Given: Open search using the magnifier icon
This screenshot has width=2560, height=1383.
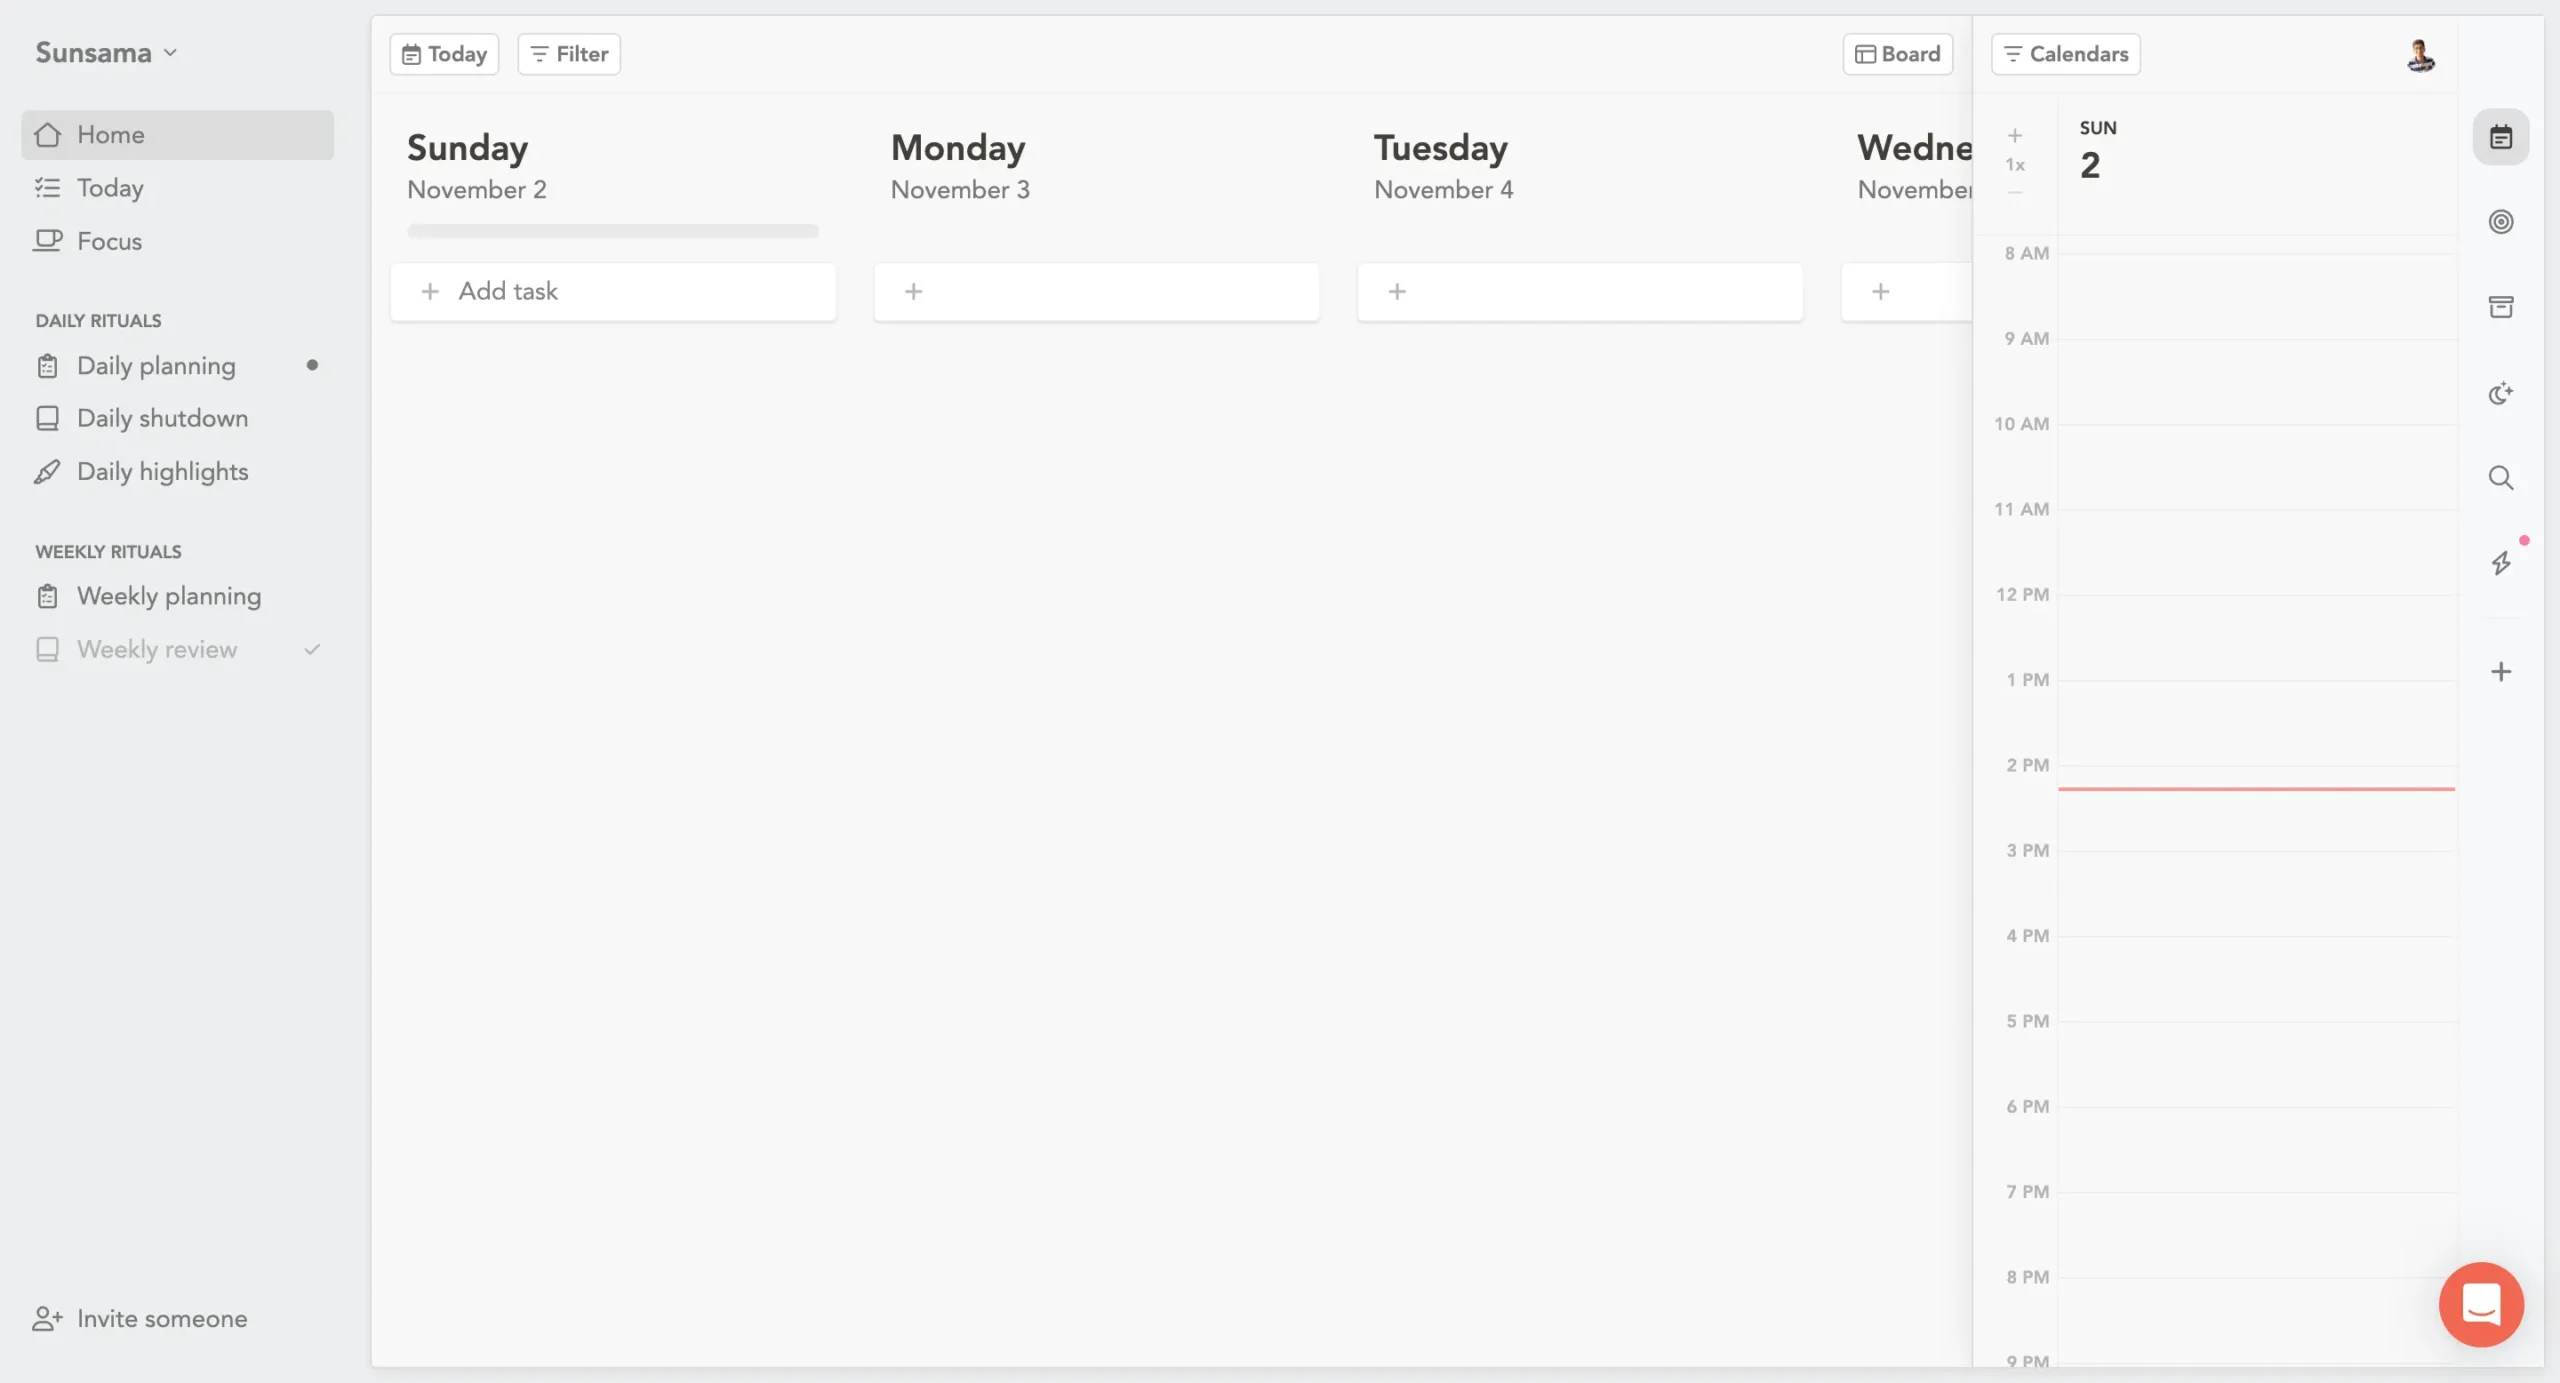Looking at the screenshot, I should (x=2499, y=478).
